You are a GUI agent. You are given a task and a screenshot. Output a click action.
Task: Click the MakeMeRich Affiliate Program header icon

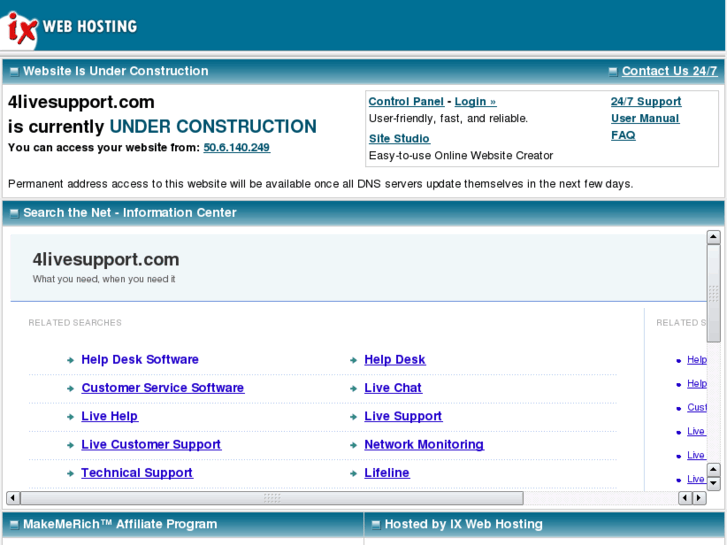pyautogui.click(x=14, y=525)
